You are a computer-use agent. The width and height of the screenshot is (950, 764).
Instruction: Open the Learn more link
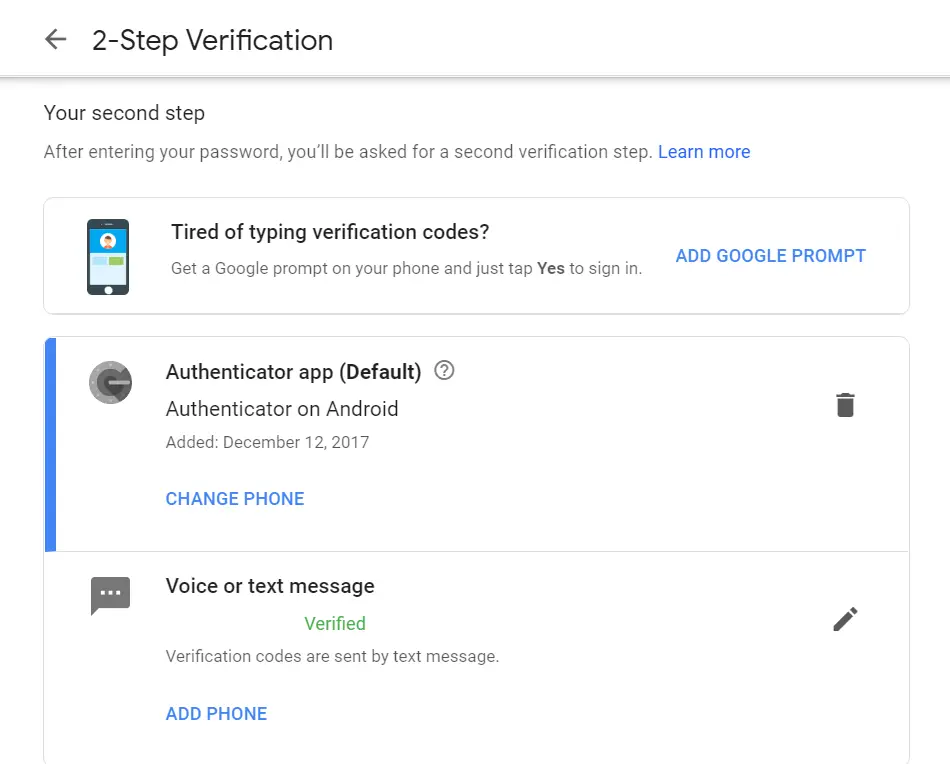coord(704,151)
